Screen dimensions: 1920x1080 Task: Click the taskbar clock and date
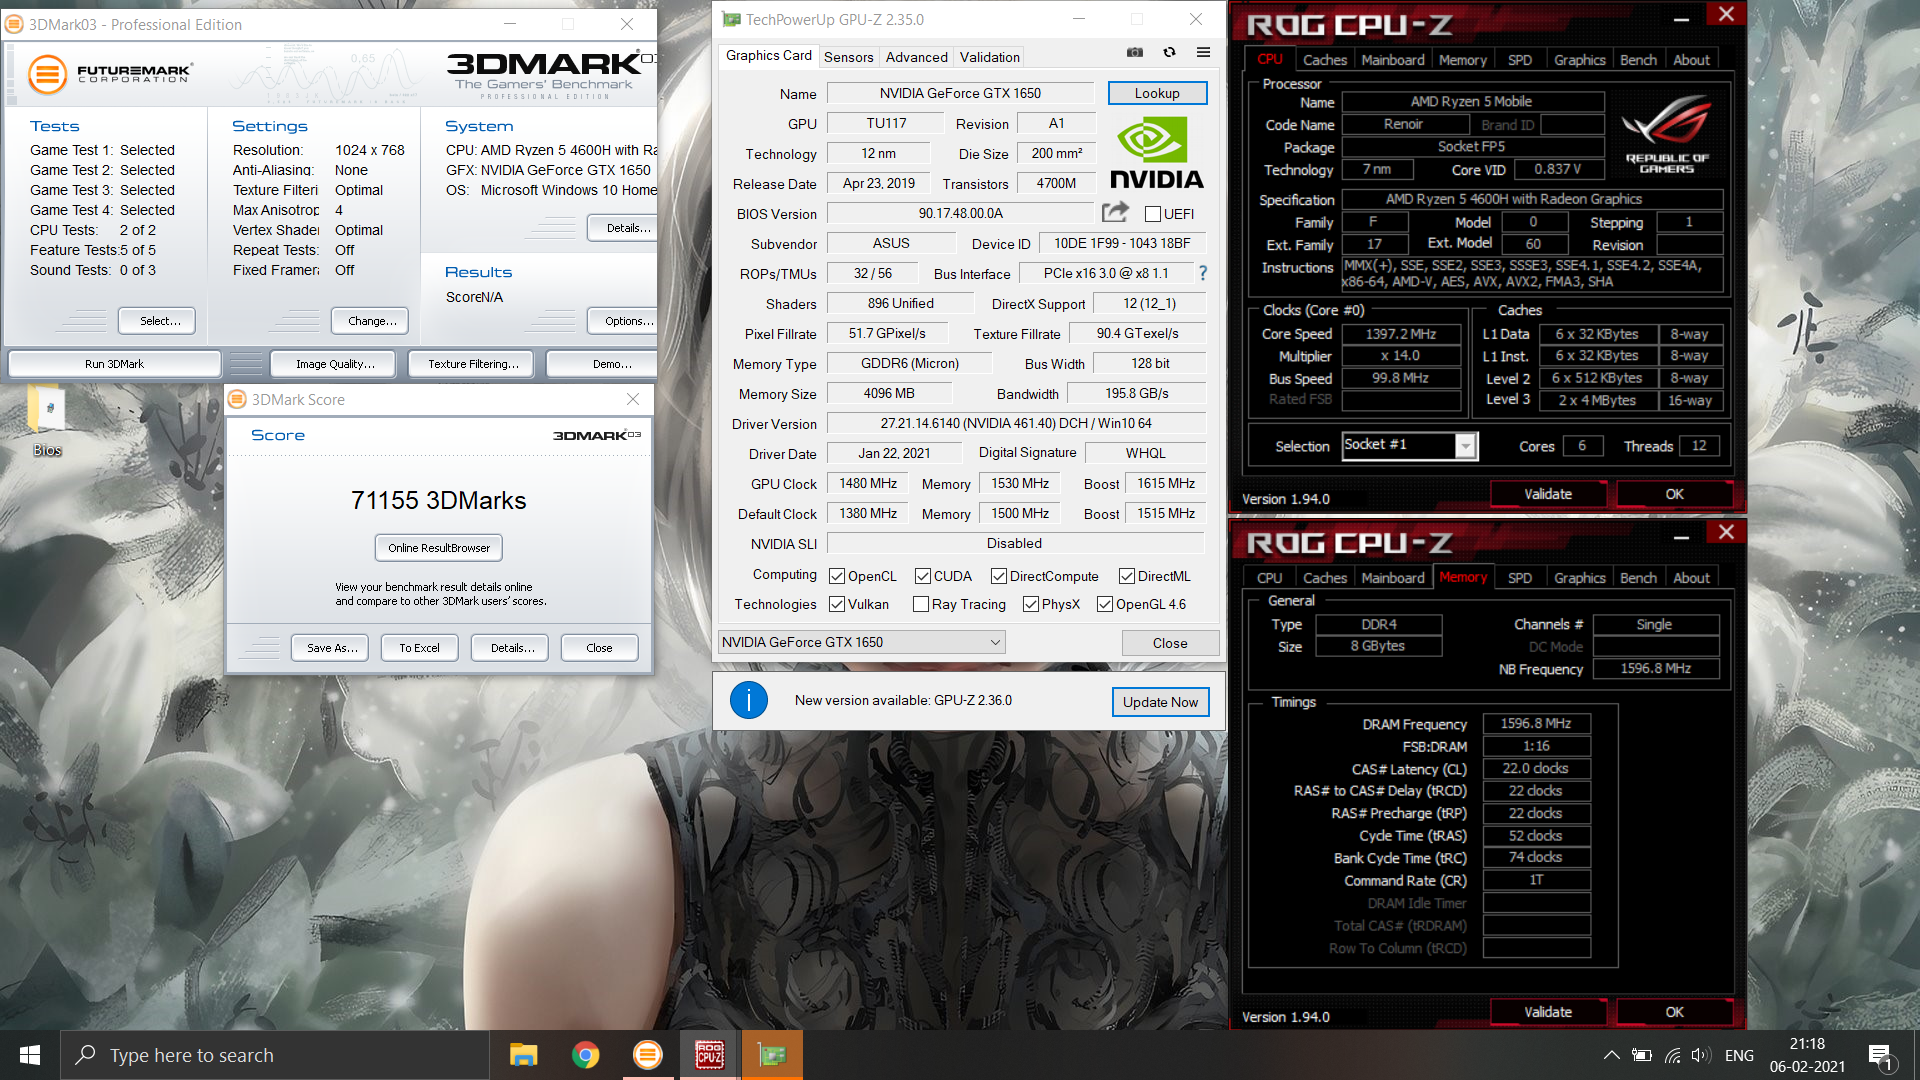(1807, 1055)
